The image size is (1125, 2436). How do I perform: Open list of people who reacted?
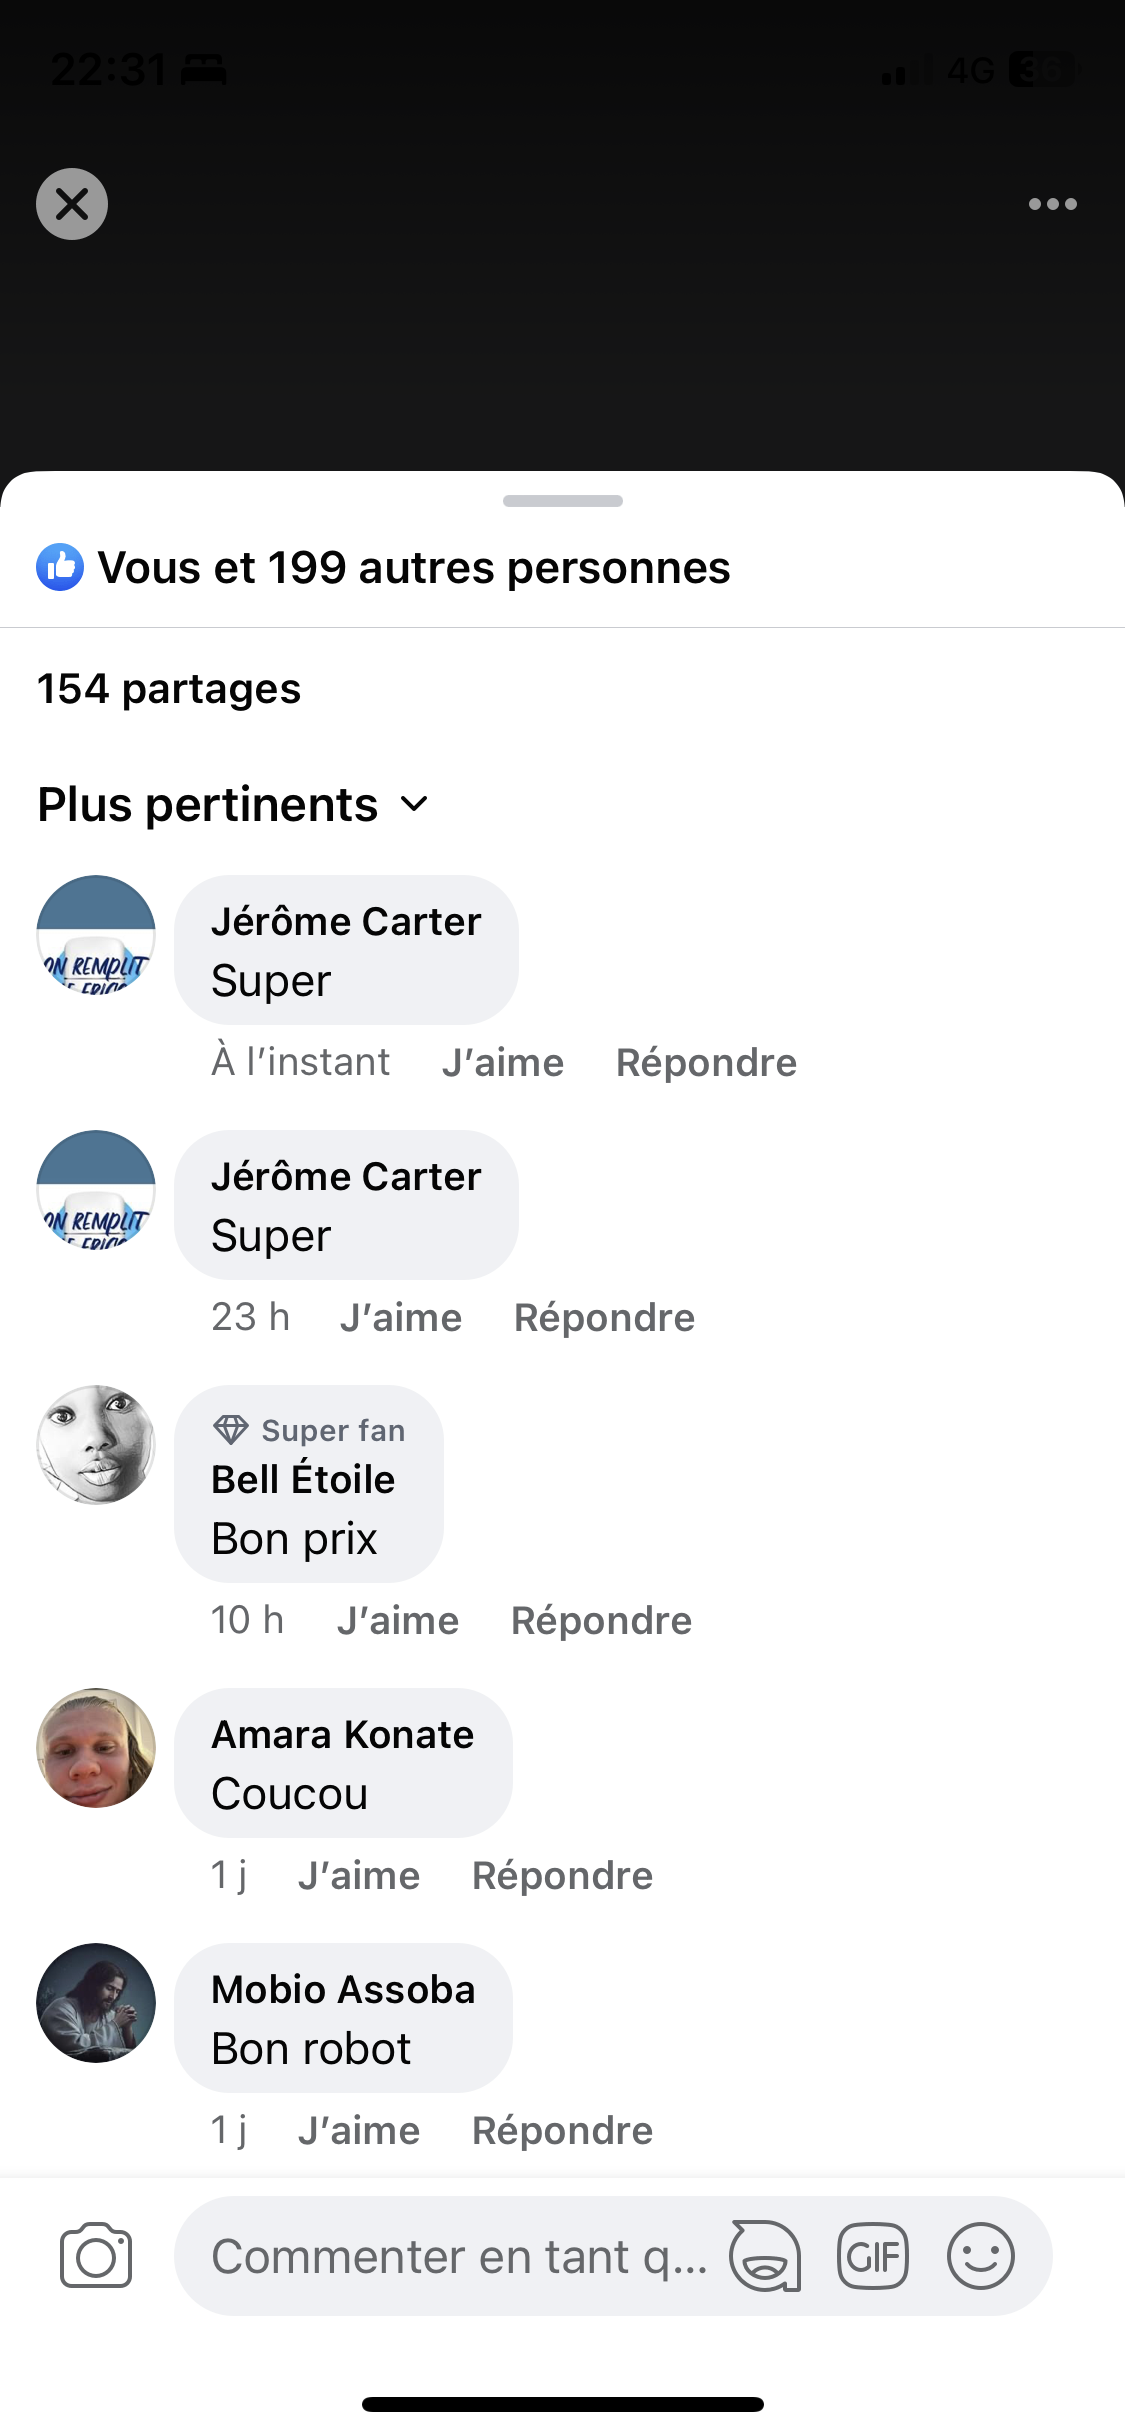coord(414,567)
